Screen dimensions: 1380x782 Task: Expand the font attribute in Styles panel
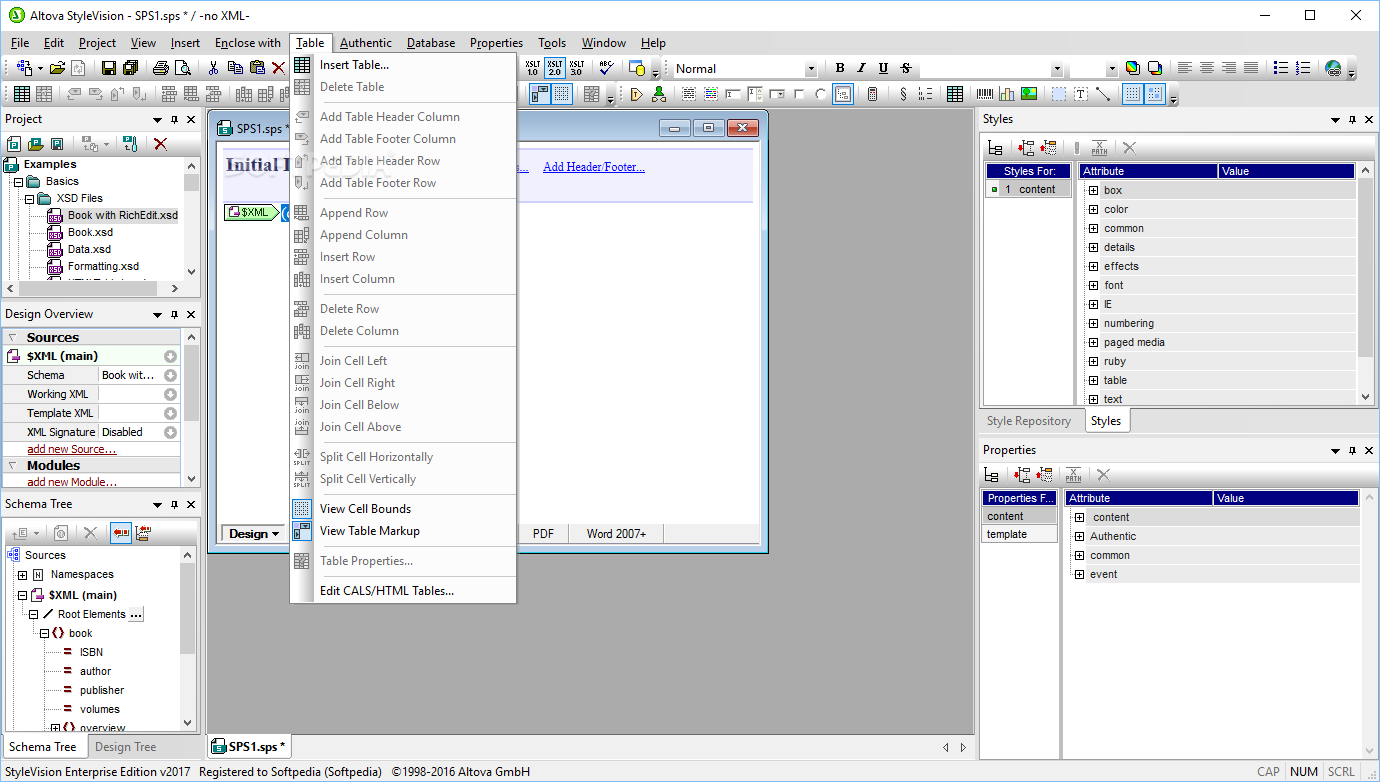click(1093, 285)
